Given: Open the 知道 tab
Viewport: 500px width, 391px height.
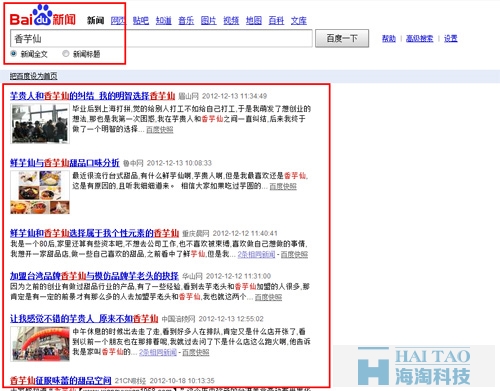Looking at the screenshot, I should pos(164,21).
